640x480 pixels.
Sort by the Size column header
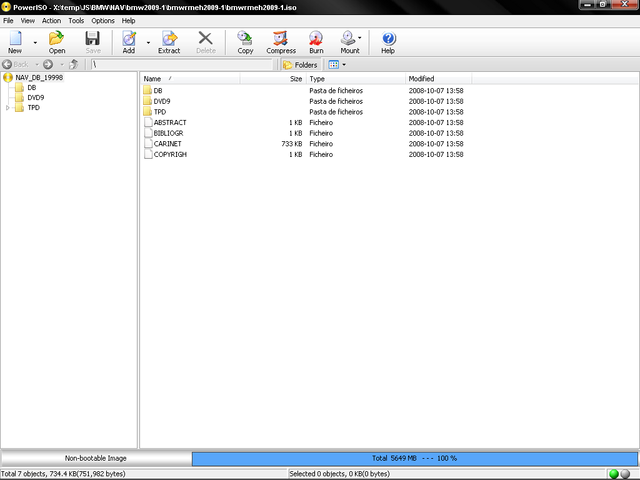point(273,79)
